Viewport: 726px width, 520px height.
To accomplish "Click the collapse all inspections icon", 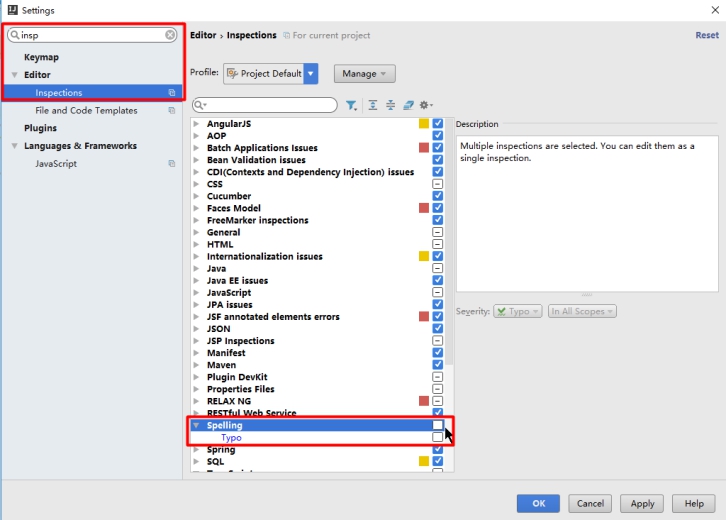I will (x=390, y=105).
